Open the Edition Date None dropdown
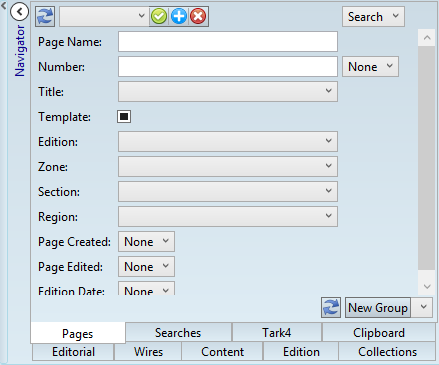 (146, 289)
